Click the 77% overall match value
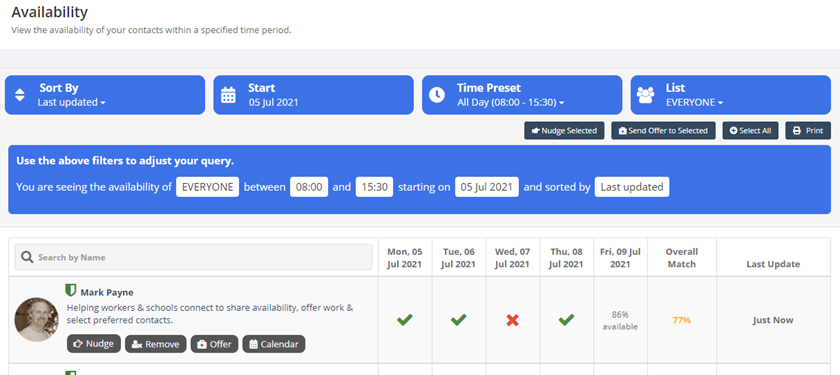 pyautogui.click(x=681, y=320)
